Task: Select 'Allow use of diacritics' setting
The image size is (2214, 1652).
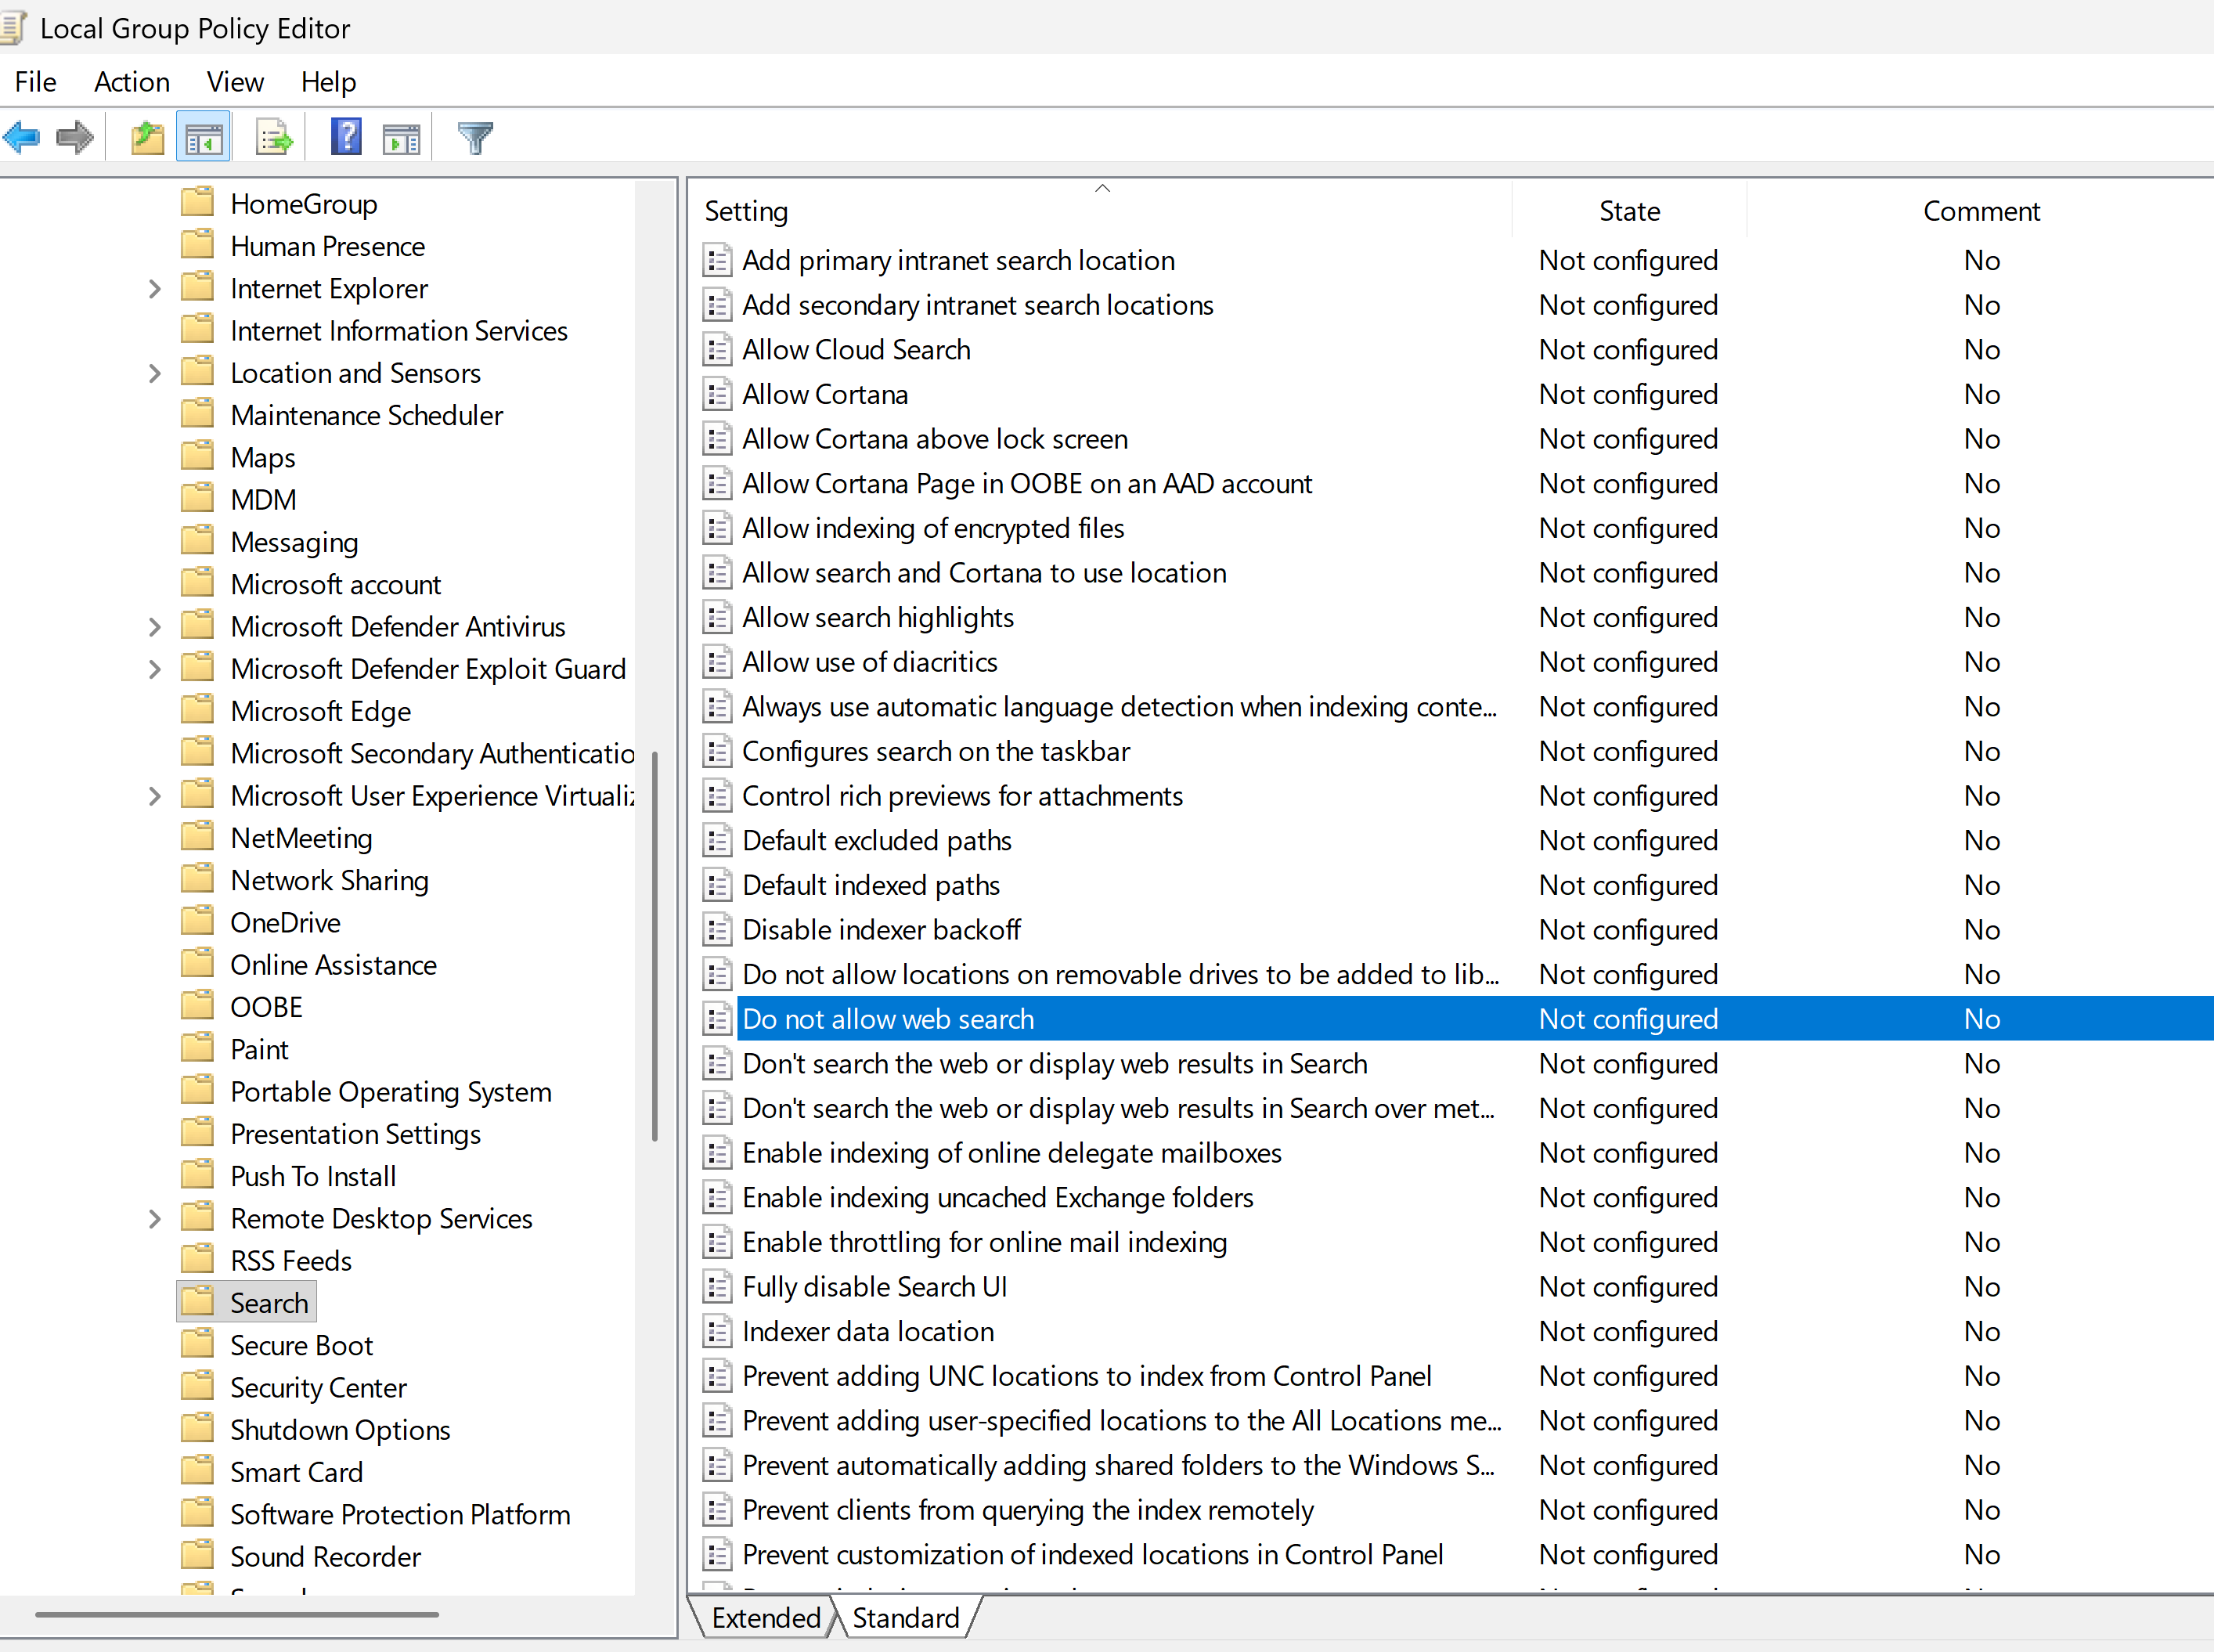Action: pos(869,662)
